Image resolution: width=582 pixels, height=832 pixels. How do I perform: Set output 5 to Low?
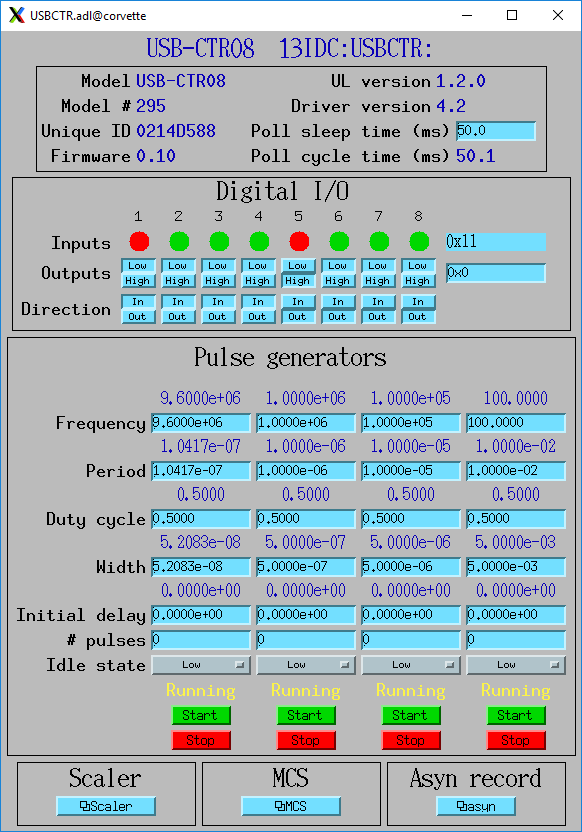(298, 266)
